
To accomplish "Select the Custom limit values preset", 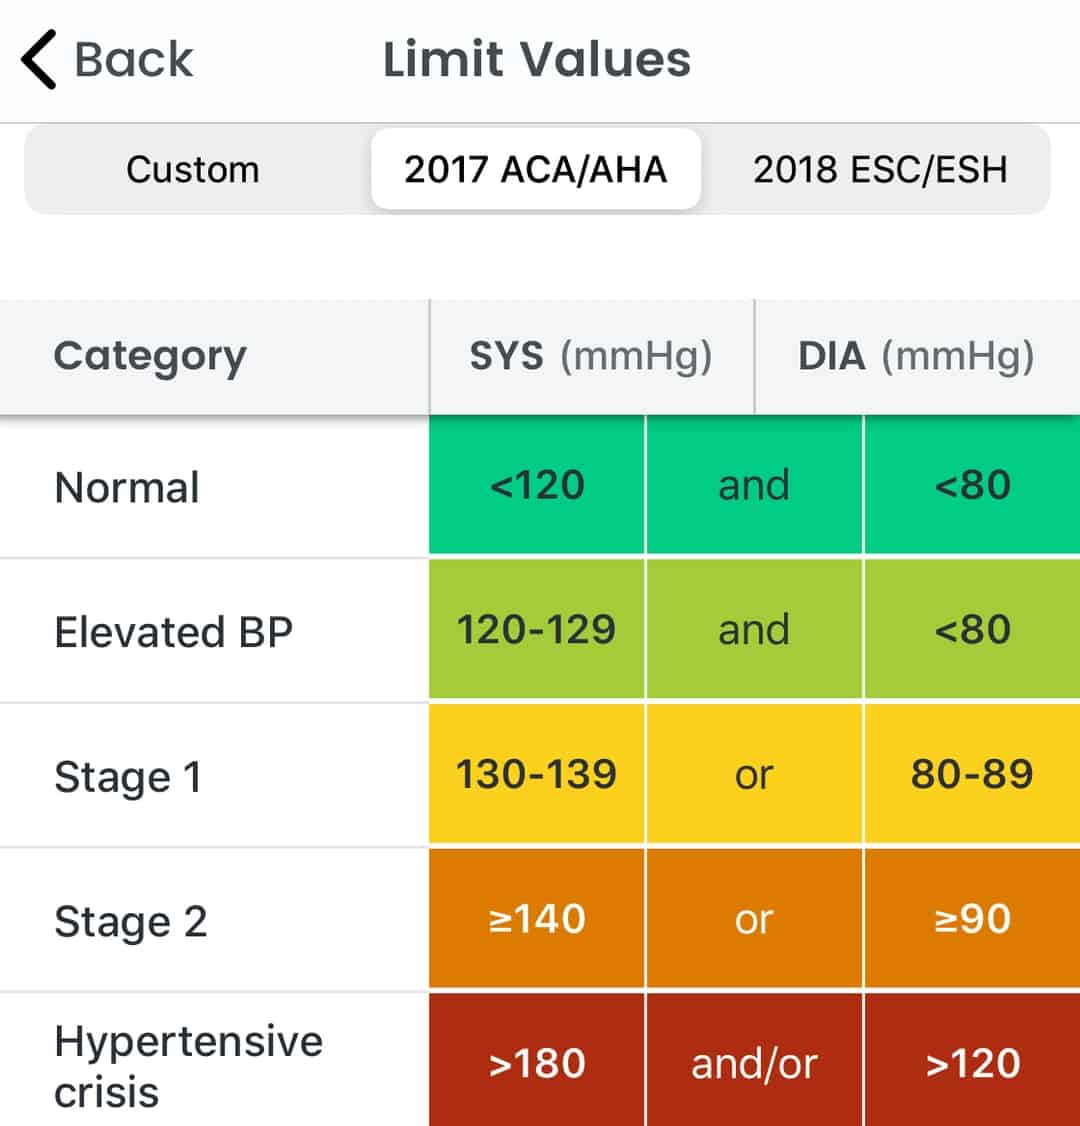I will pyautogui.click(x=192, y=169).
